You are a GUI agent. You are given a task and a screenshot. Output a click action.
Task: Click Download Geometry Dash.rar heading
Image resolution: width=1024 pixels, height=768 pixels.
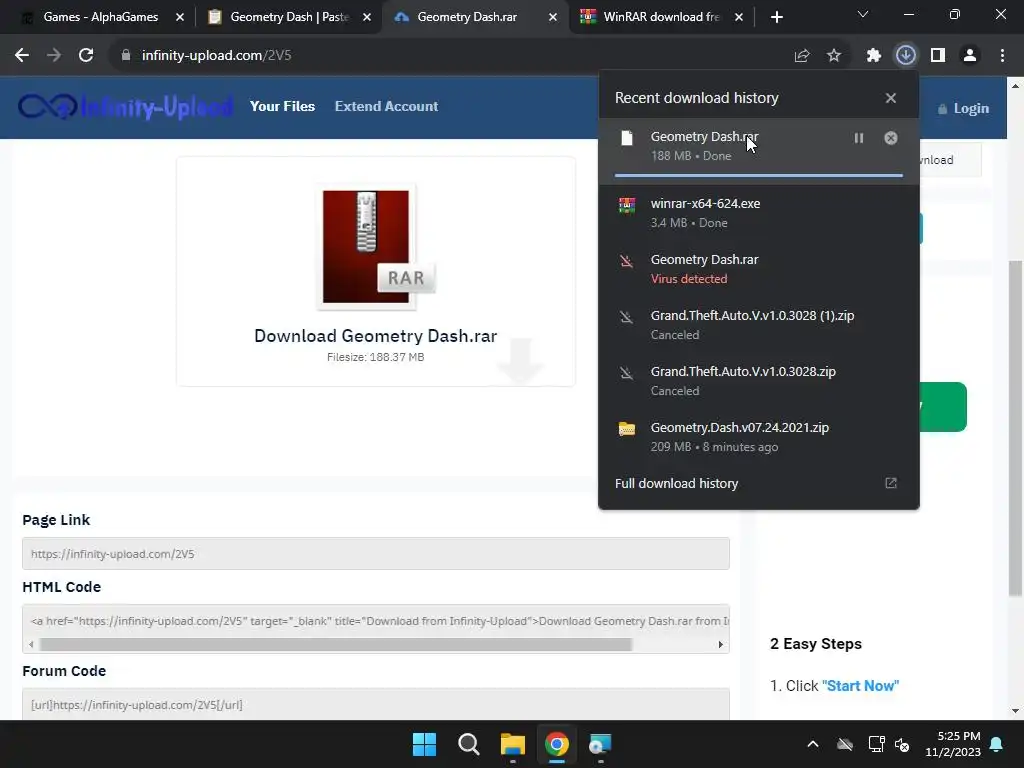point(376,336)
